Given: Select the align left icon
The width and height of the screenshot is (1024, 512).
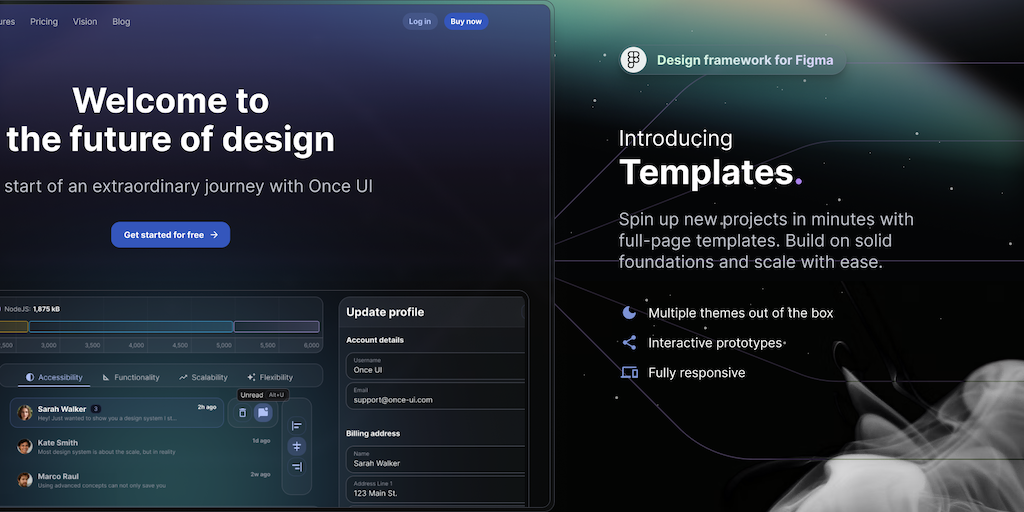Looking at the screenshot, I should [x=296, y=426].
